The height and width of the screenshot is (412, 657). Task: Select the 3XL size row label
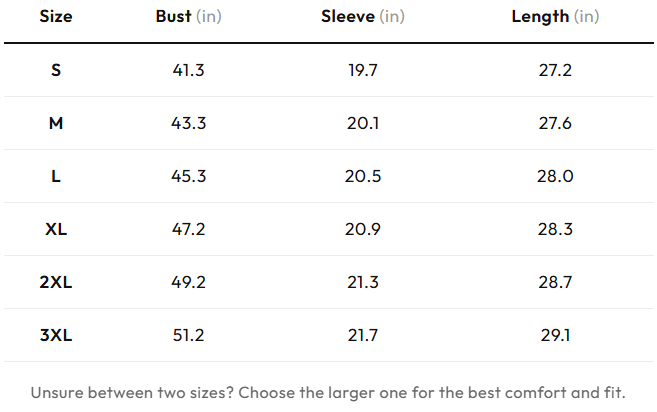(x=56, y=335)
